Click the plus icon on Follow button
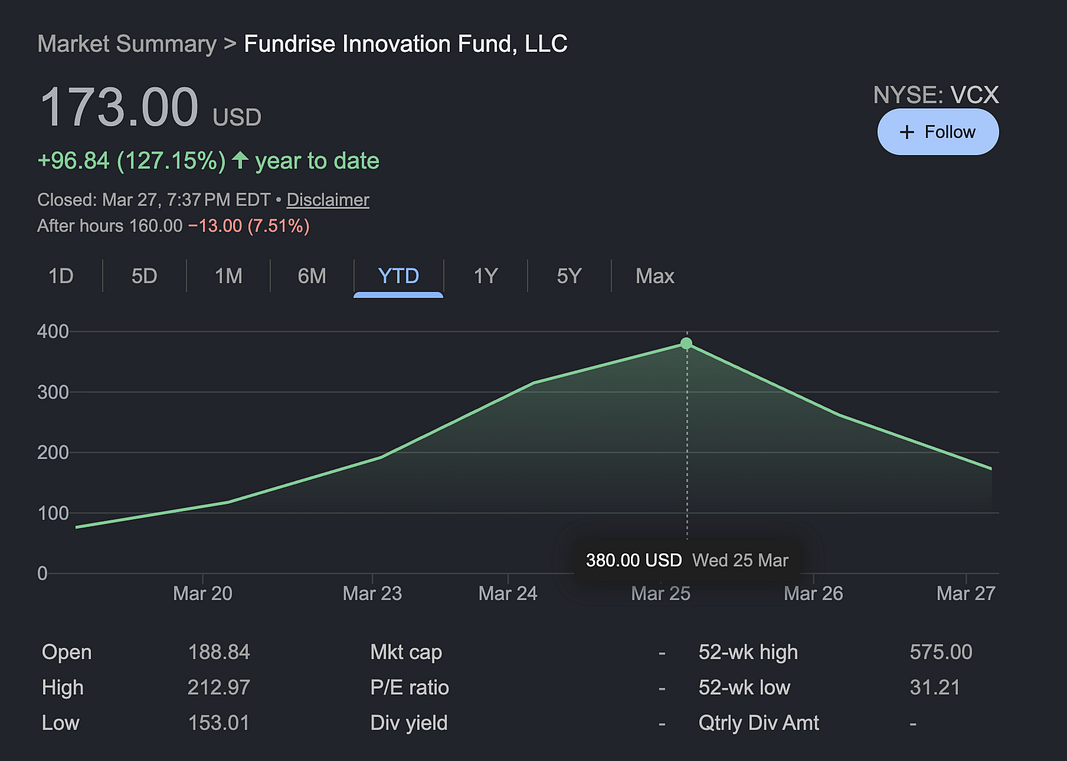Screen dimensions: 1067x761 pos(906,132)
